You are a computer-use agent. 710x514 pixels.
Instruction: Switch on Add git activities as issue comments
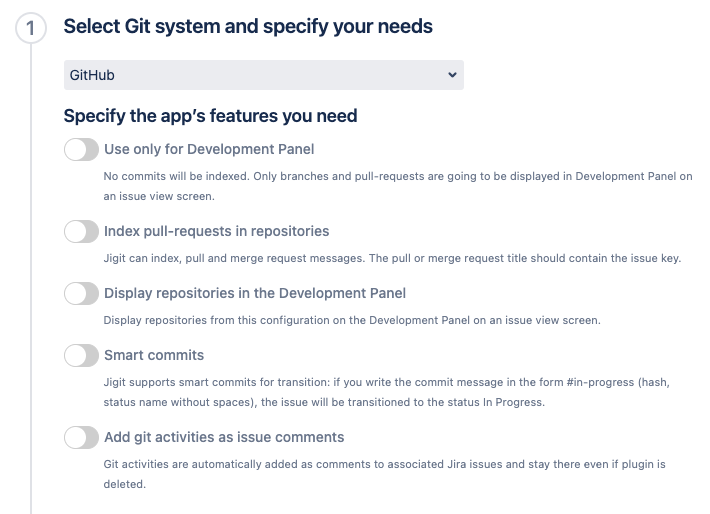pos(81,437)
